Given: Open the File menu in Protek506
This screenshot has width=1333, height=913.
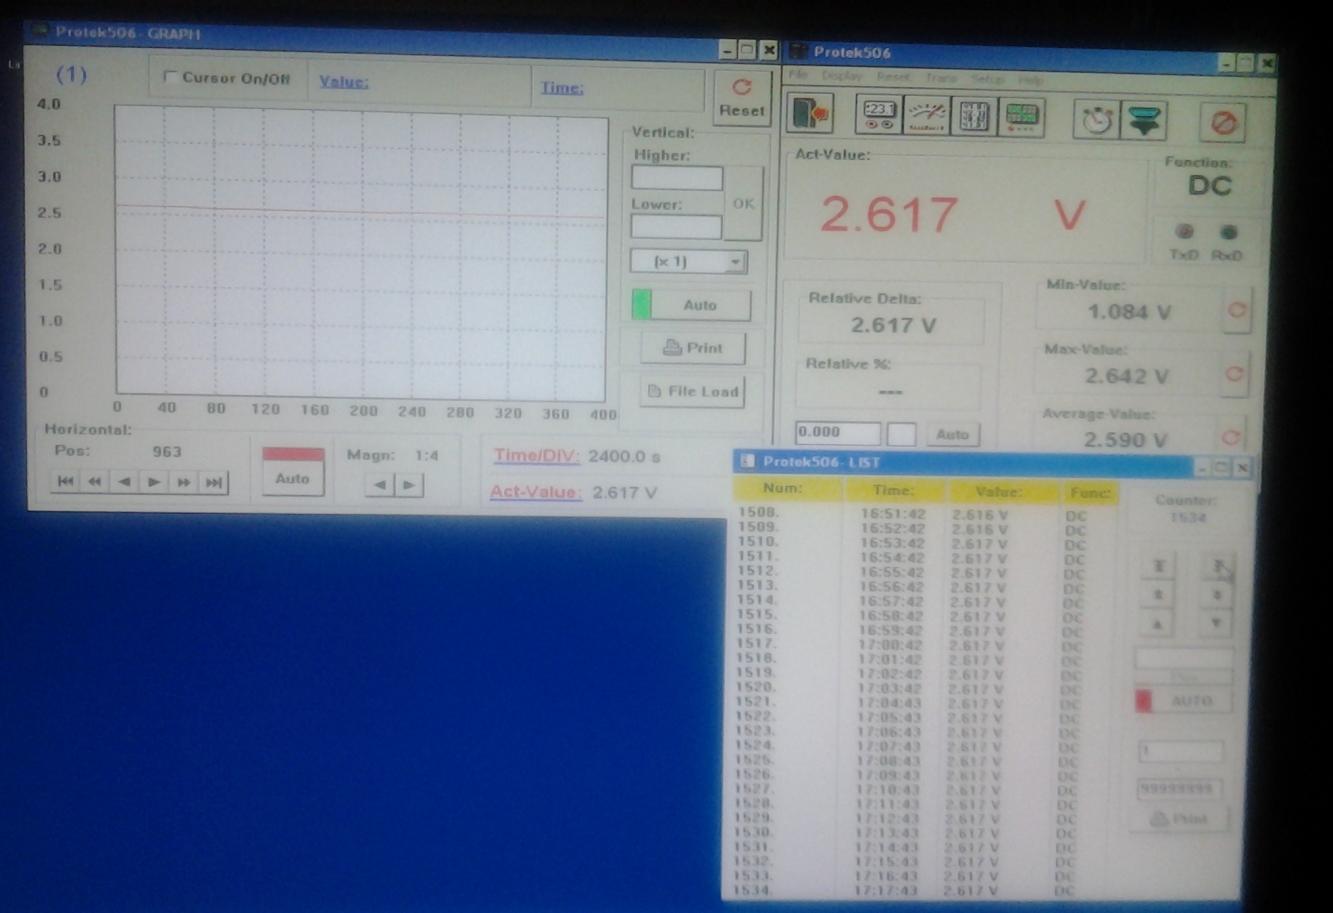Looking at the screenshot, I should tap(799, 76).
